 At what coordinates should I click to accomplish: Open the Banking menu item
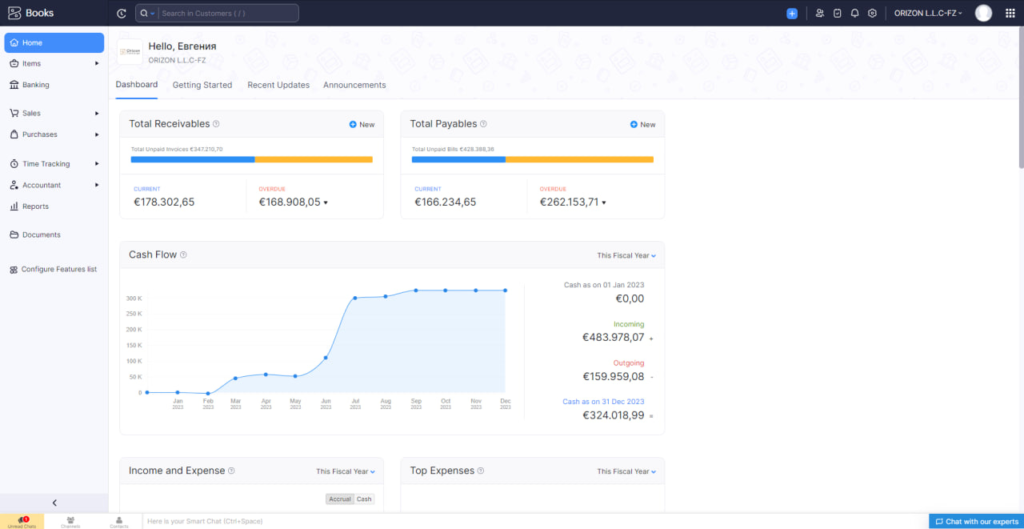[x=35, y=85]
